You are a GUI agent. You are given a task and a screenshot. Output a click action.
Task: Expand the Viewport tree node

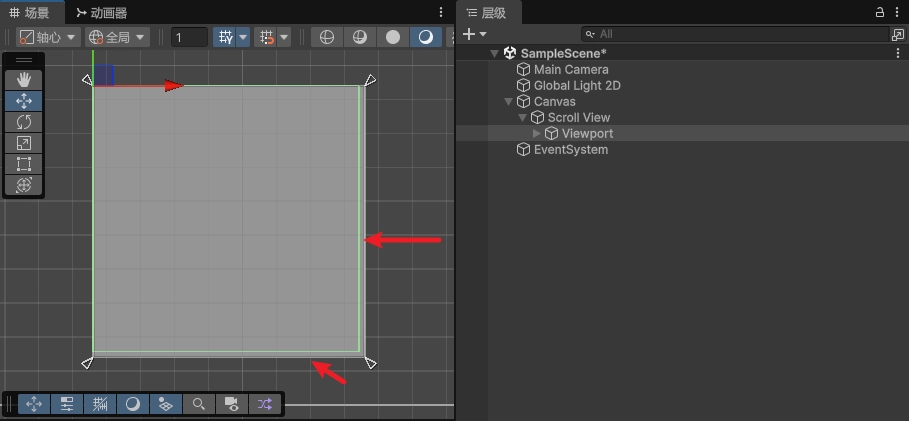[537, 134]
